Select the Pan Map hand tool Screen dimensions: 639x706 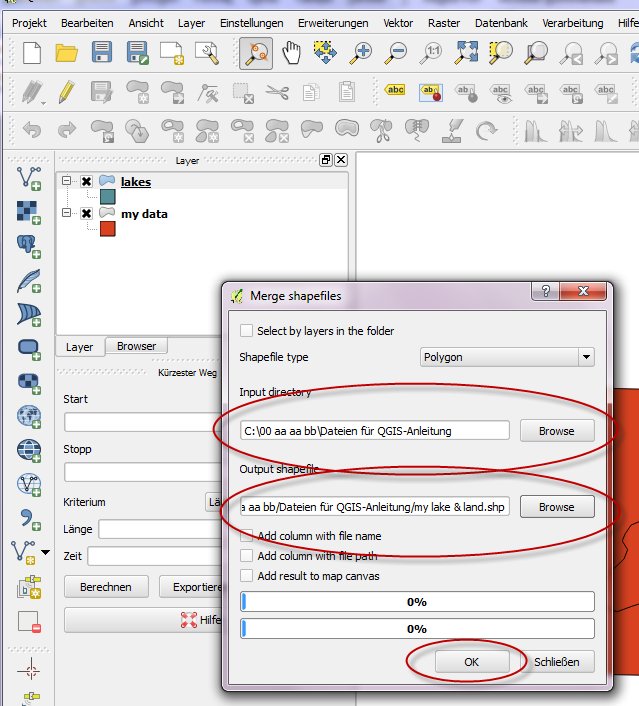click(x=290, y=51)
